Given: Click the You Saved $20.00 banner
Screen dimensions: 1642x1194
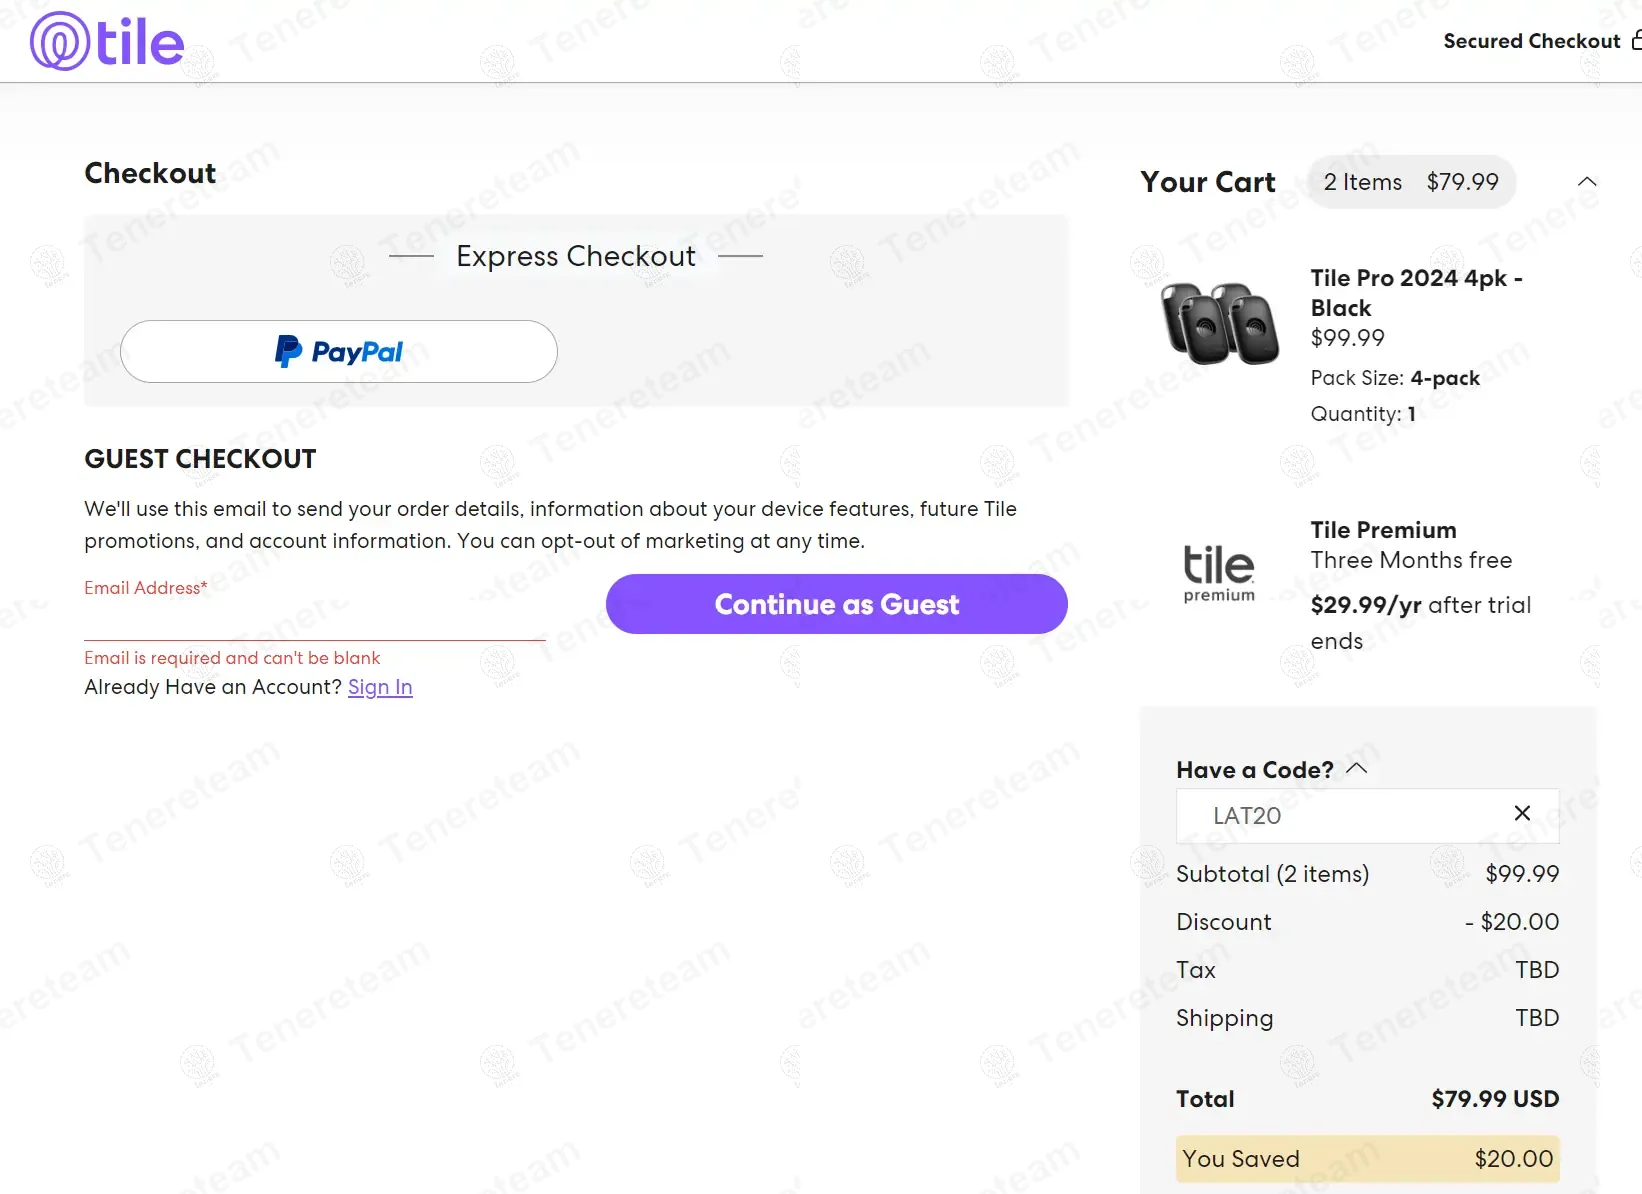Looking at the screenshot, I should coord(1367,1159).
